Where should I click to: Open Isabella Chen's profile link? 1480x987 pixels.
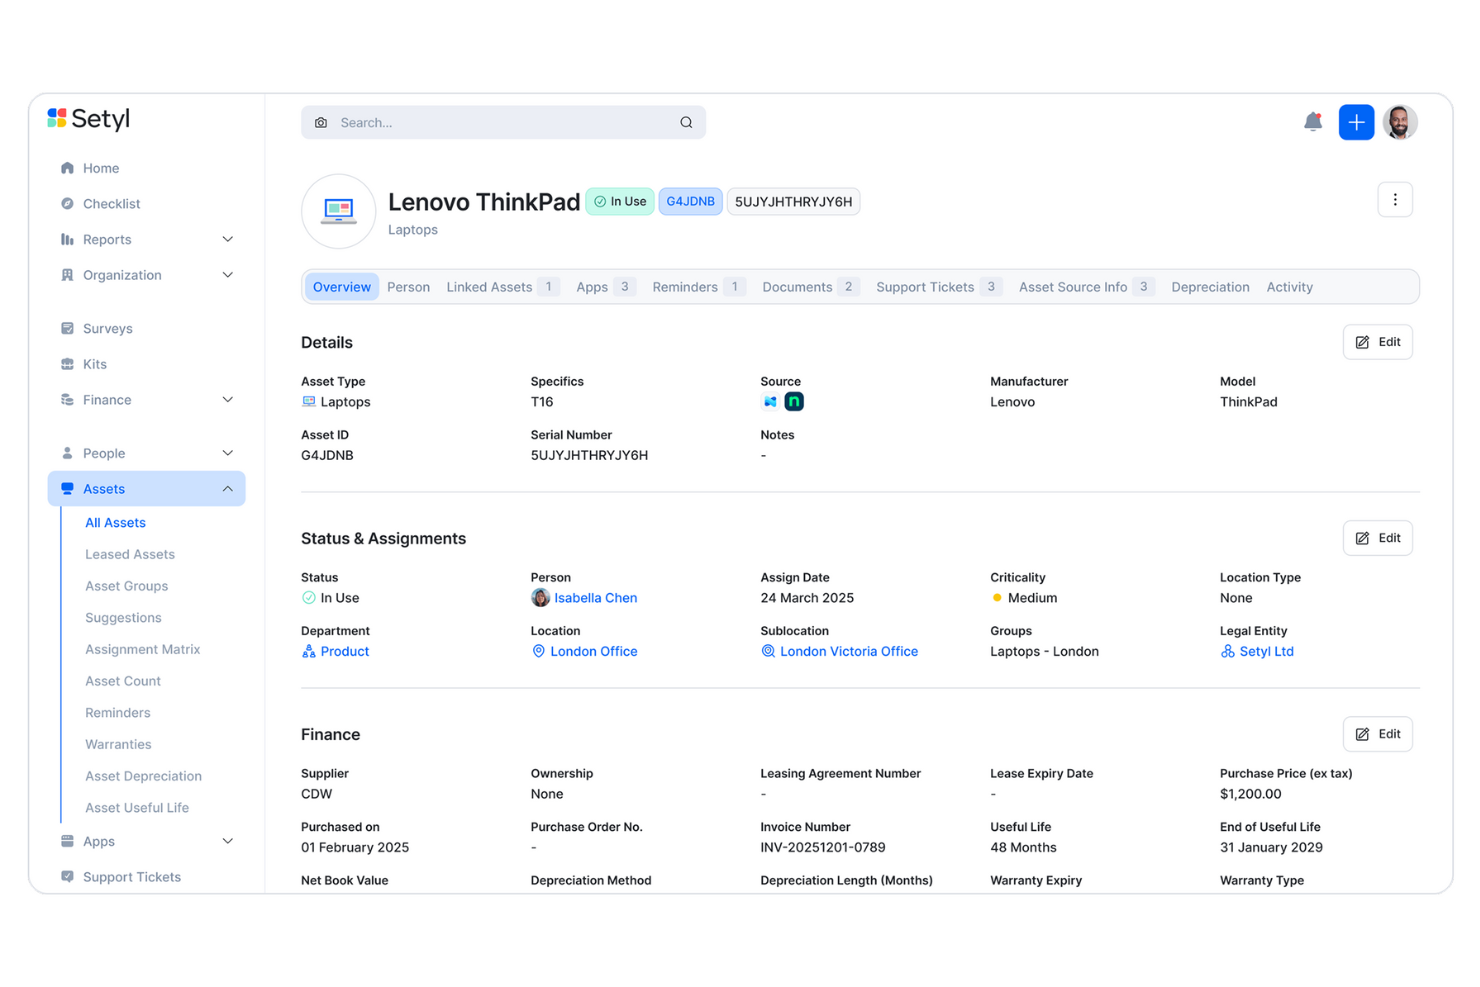coord(596,597)
